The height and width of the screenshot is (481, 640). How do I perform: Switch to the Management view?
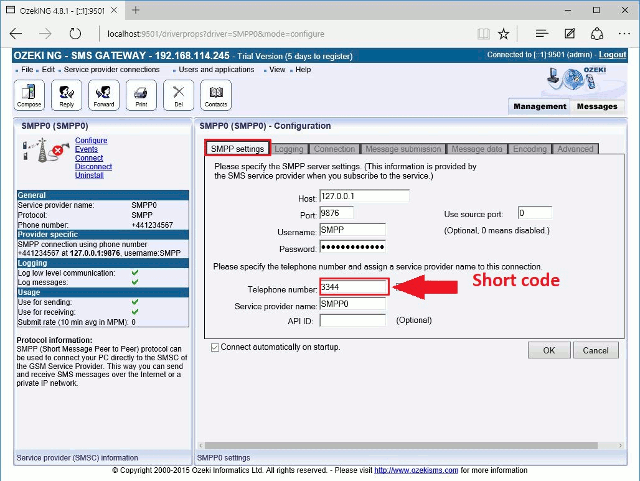[x=540, y=106]
